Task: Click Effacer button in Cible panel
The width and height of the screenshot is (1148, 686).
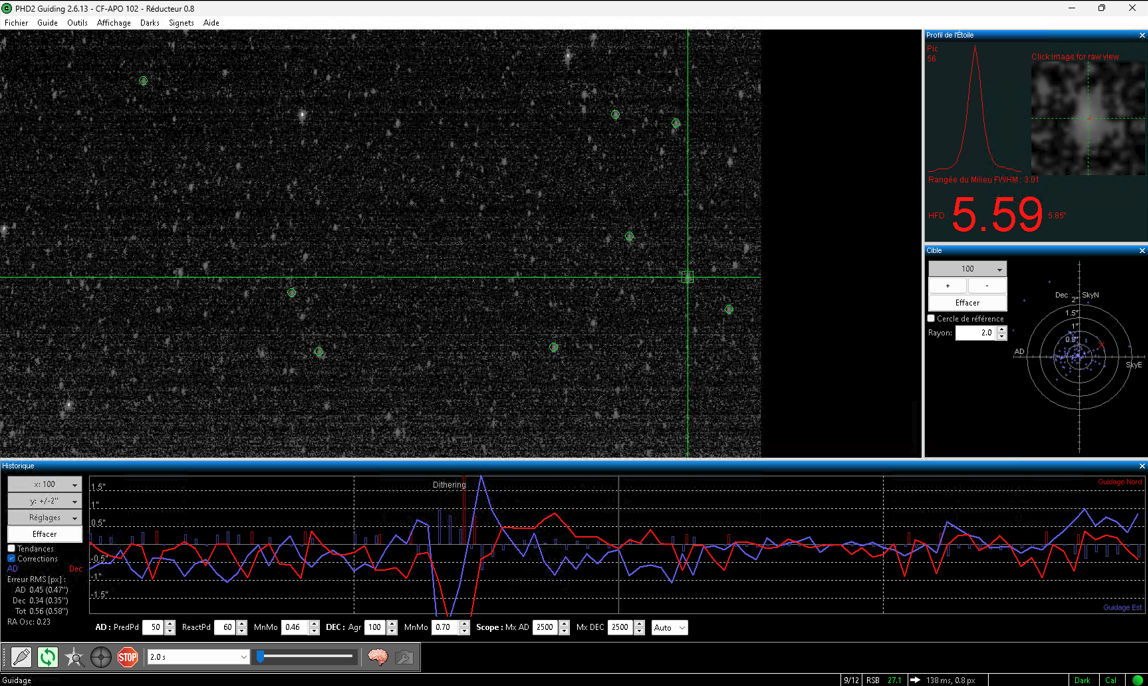Action: coord(968,302)
